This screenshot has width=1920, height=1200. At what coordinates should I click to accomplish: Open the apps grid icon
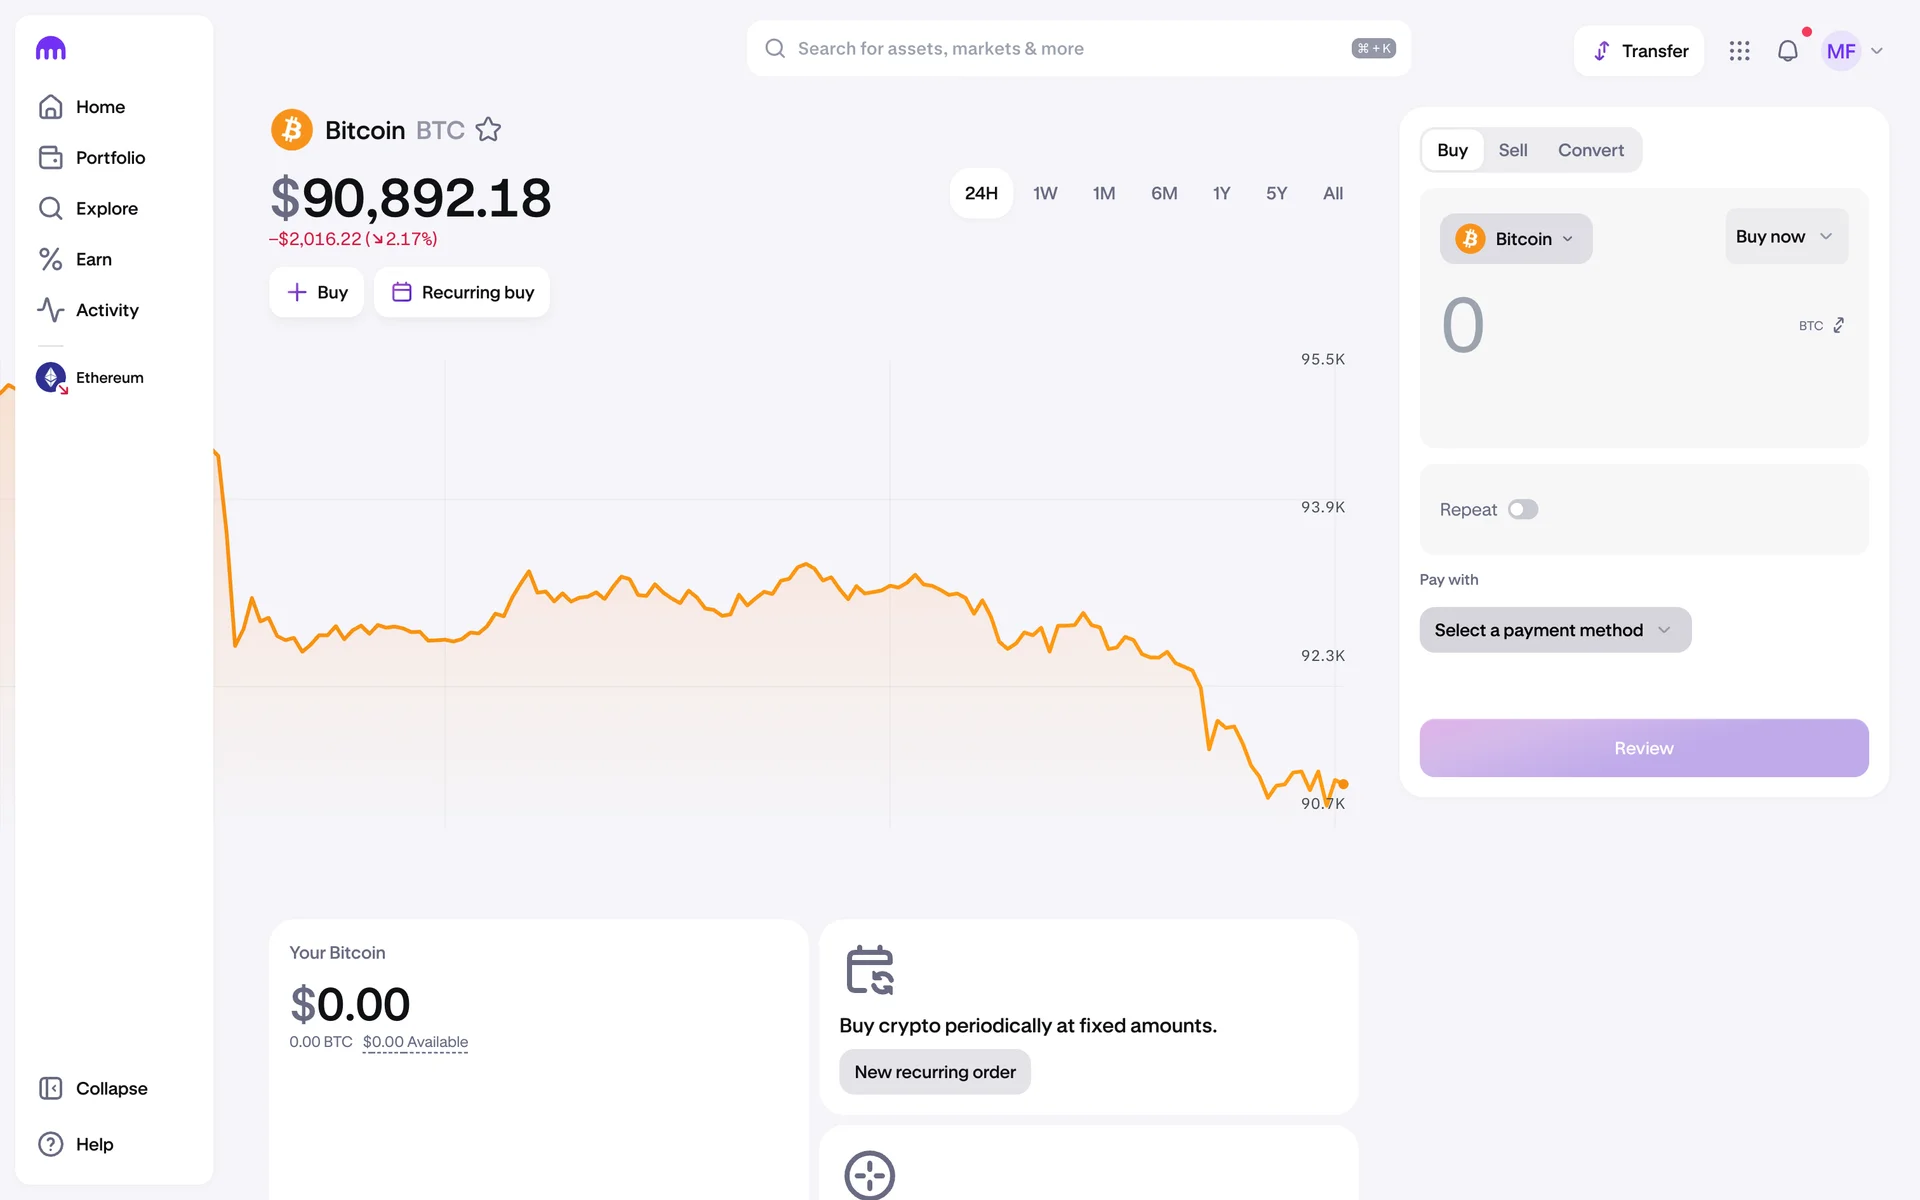coord(1739,51)
